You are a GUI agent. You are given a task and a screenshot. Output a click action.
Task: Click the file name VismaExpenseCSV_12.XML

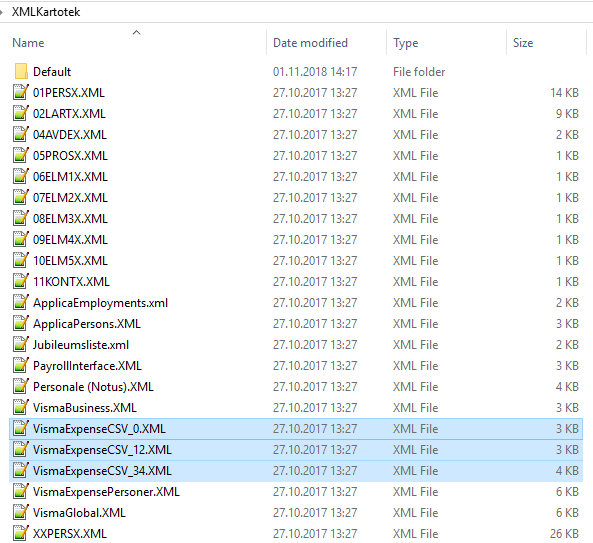click(x=102, y=450)
